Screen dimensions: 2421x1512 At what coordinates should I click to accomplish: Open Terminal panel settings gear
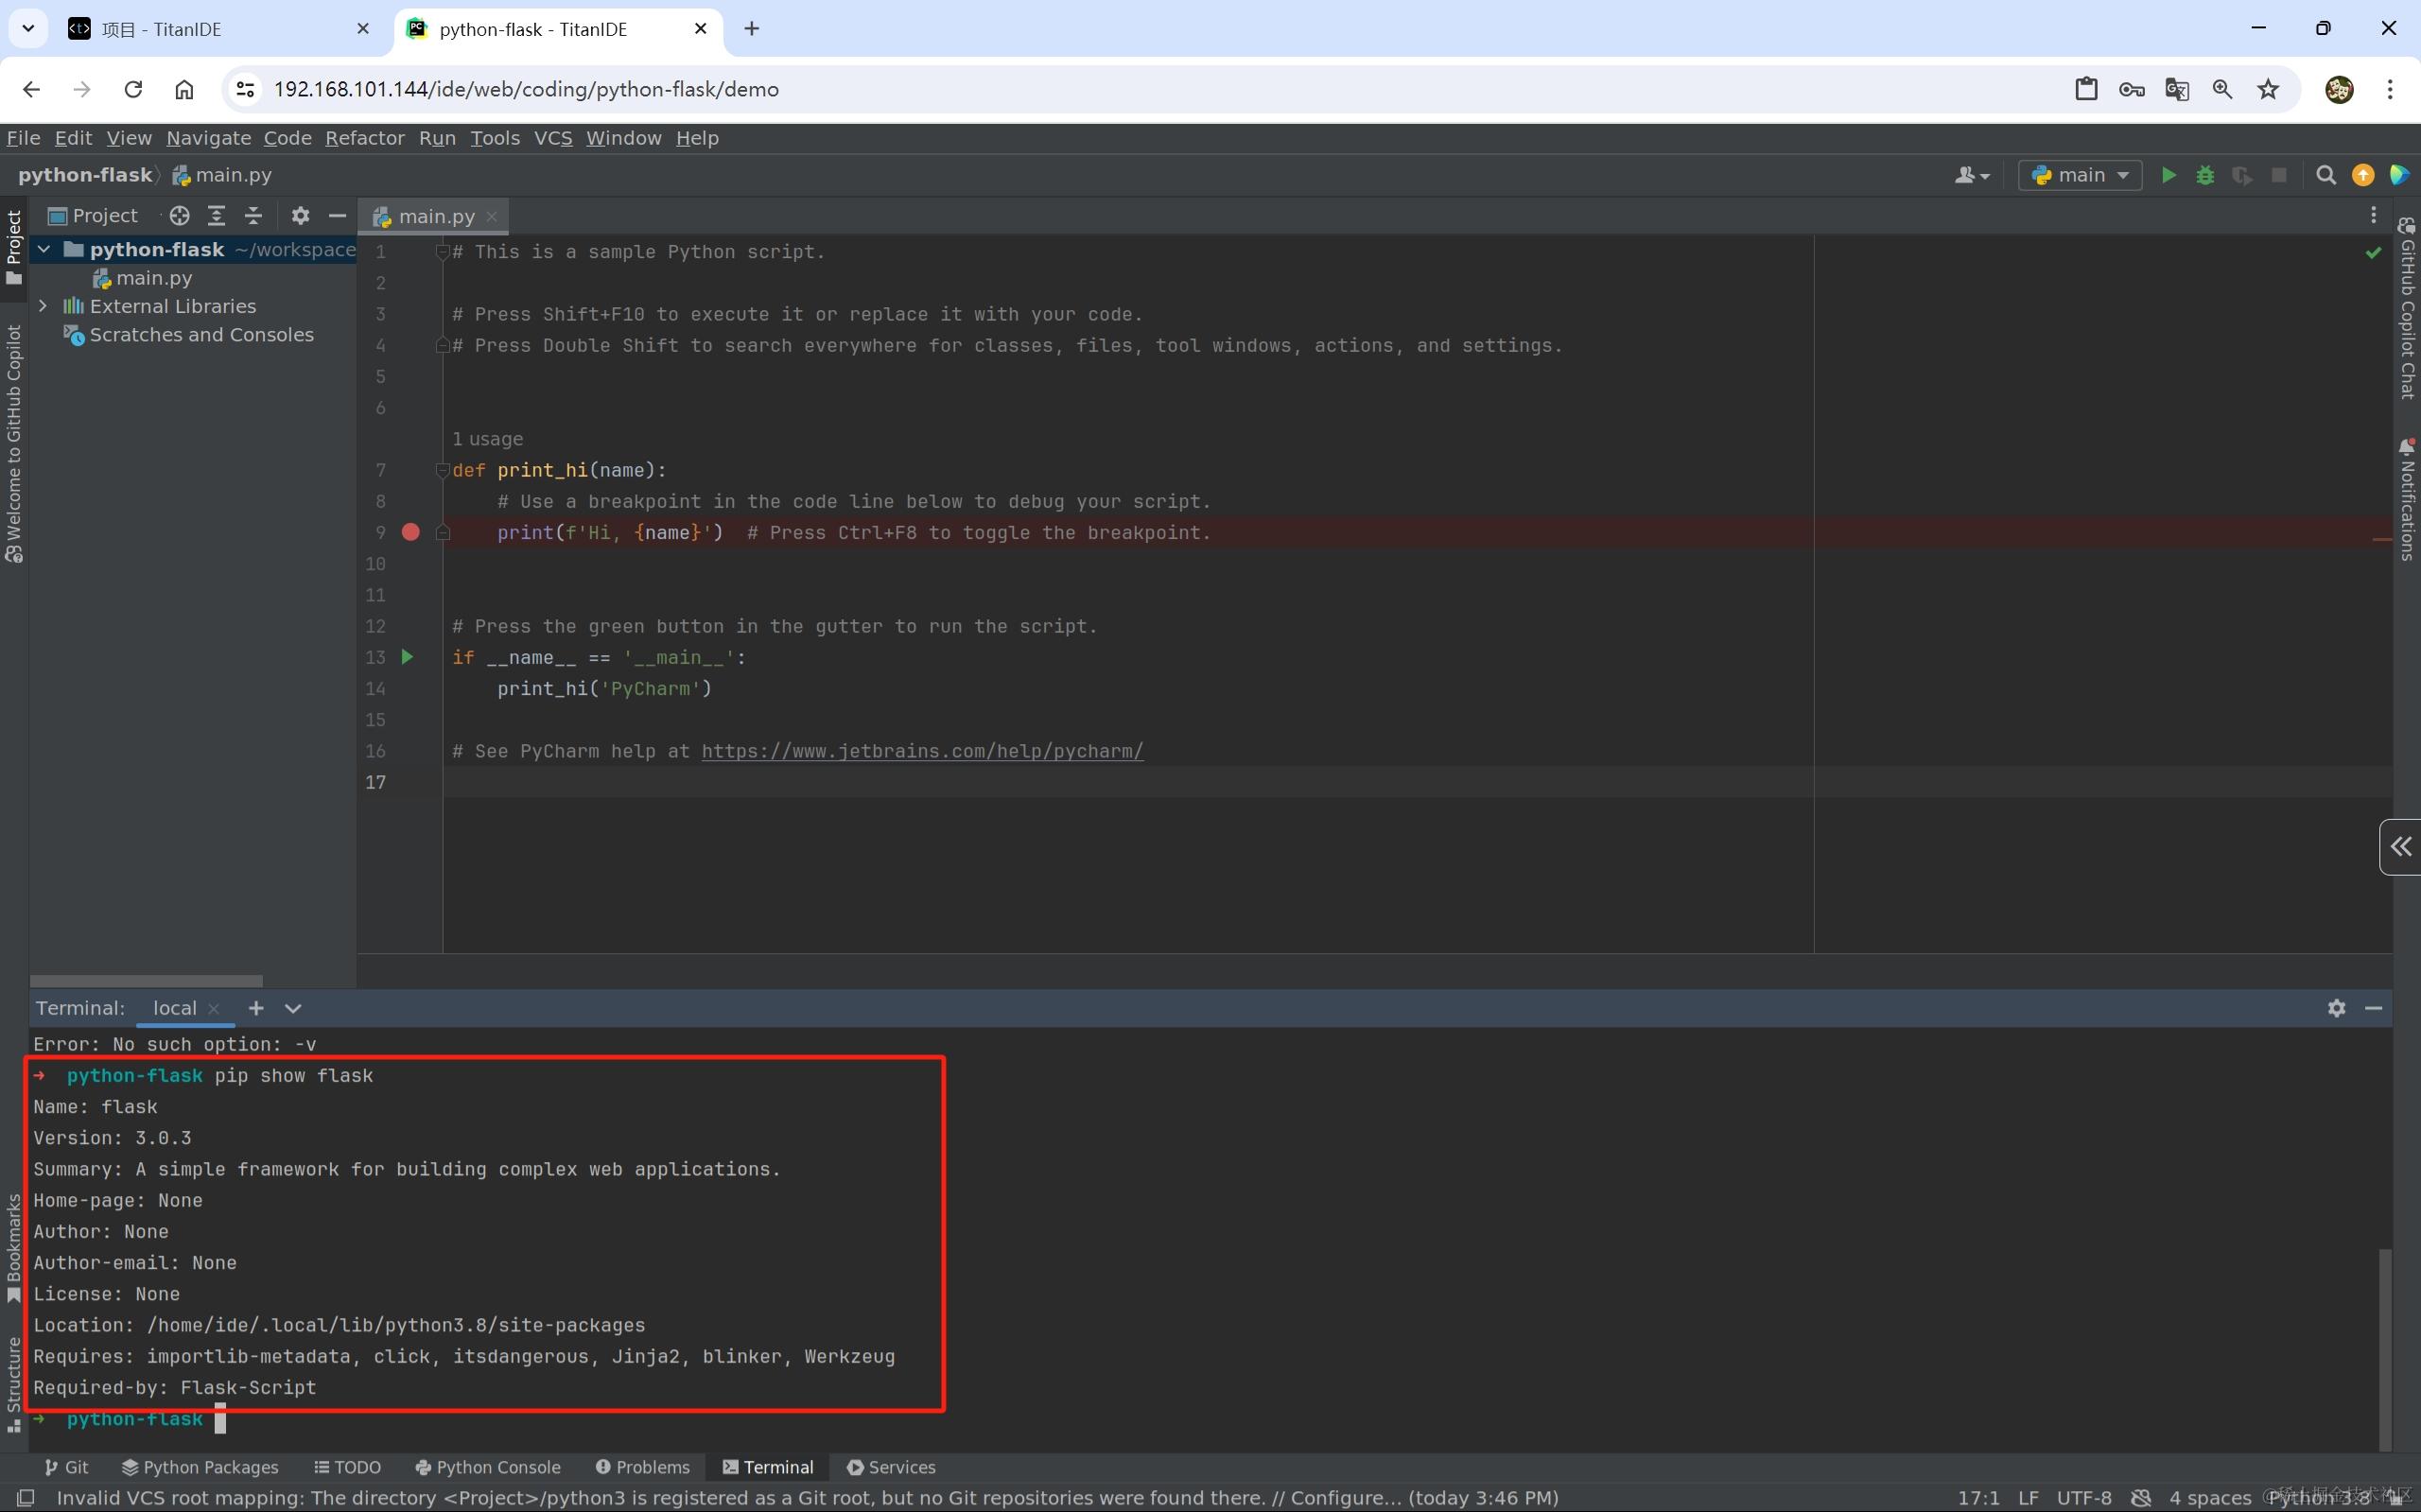coord(2335,1008)
